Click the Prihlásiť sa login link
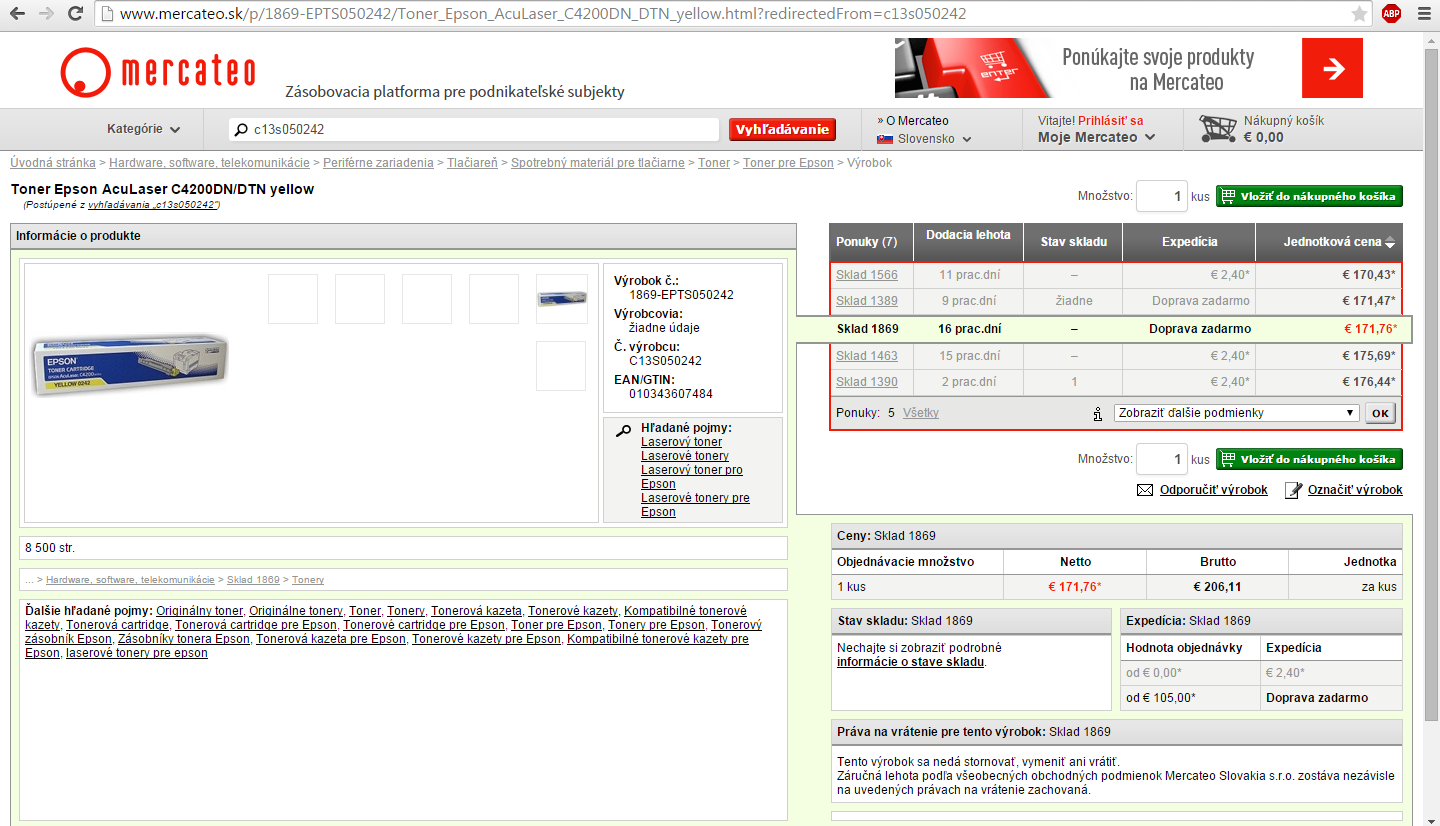This screenshot has width=1440, height=826. pyautogui.click(x=1110, y=120)
